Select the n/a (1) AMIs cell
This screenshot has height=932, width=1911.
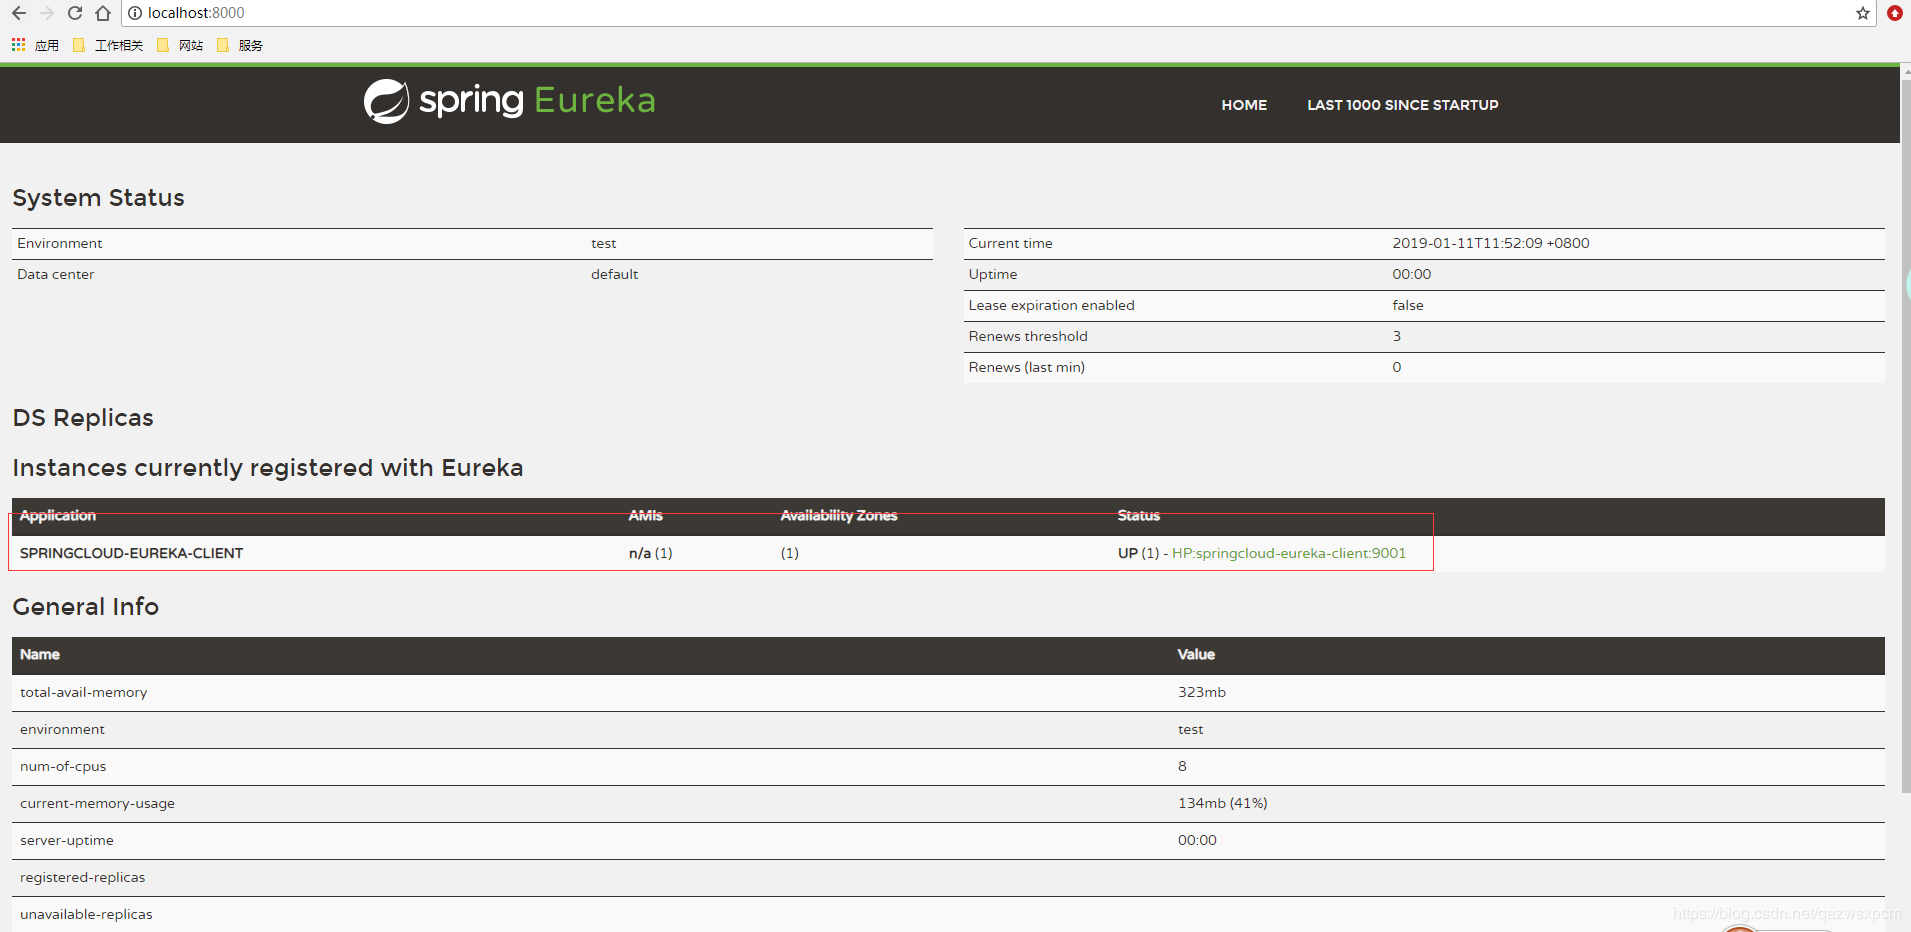pos(651,553)
